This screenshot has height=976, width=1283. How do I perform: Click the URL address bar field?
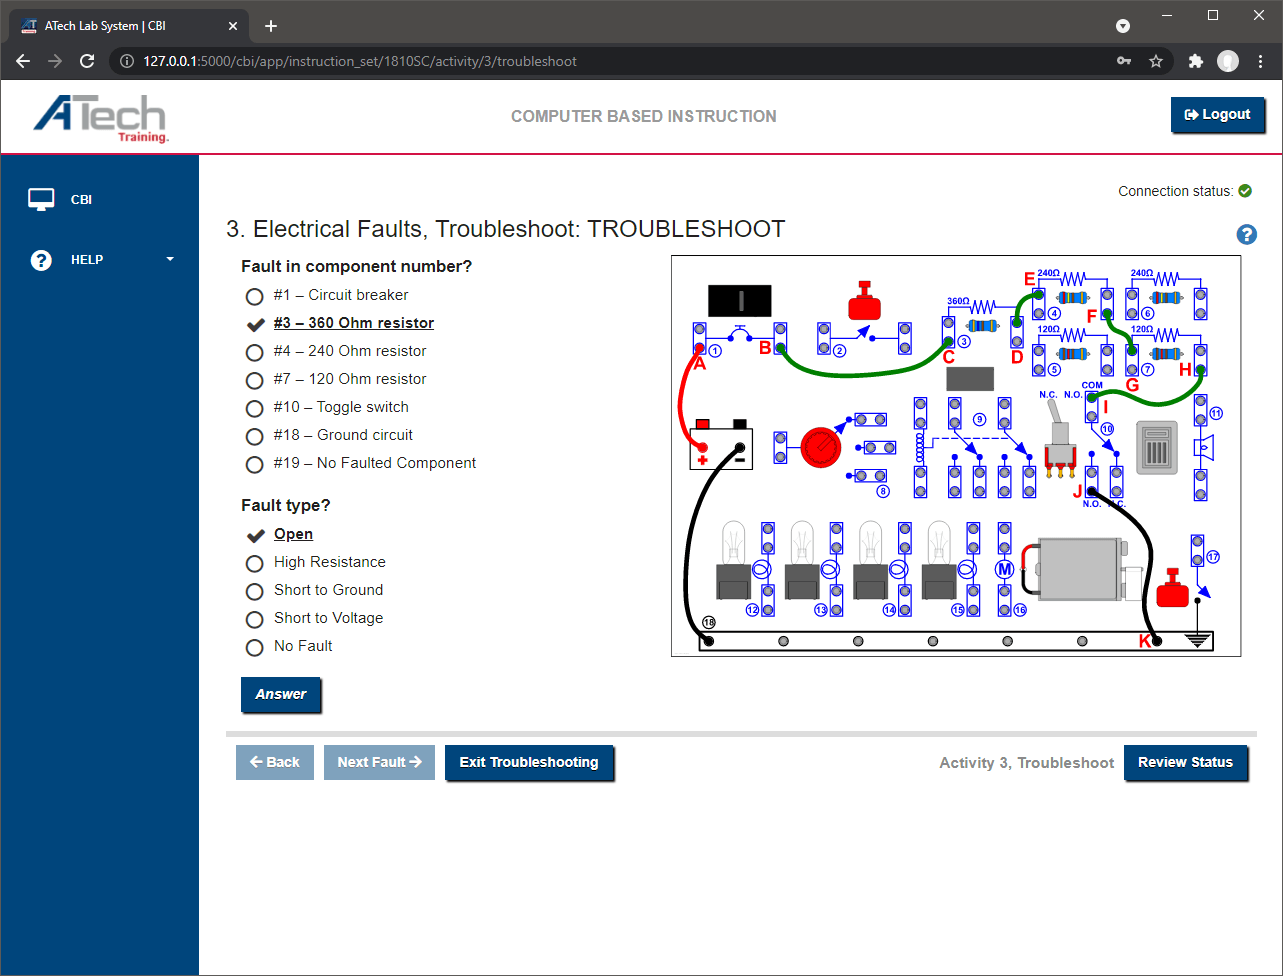[600, 61]
